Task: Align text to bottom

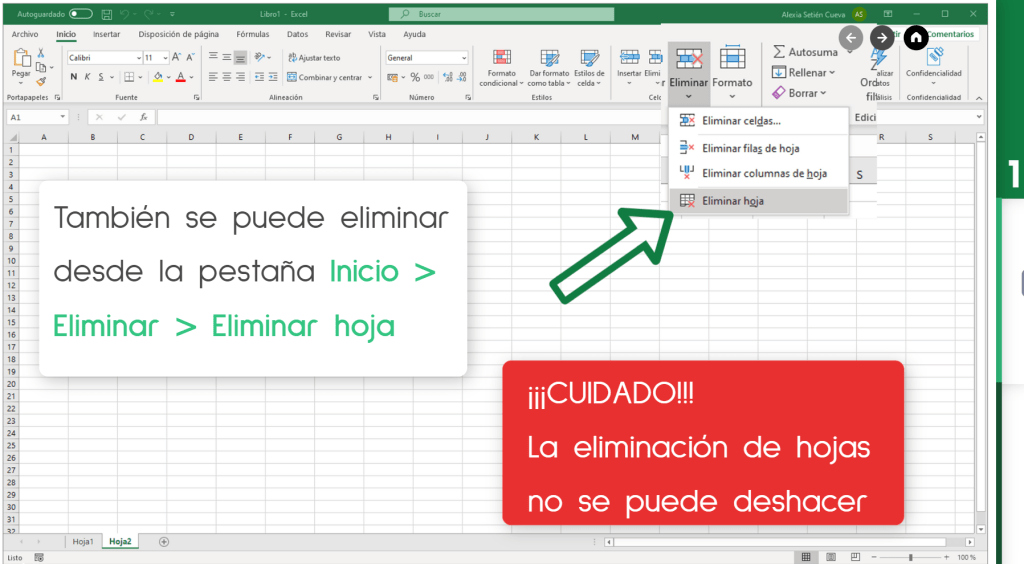Action: (x=240, y=57)
